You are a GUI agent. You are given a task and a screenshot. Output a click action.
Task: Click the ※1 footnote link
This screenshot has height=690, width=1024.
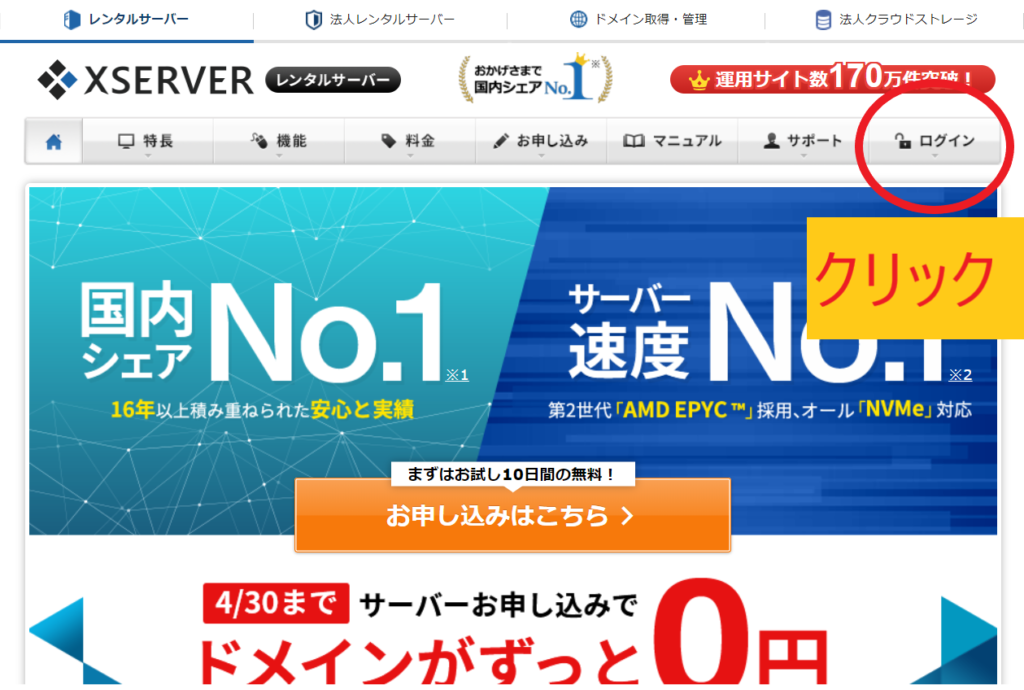click(x=457, y=375)
